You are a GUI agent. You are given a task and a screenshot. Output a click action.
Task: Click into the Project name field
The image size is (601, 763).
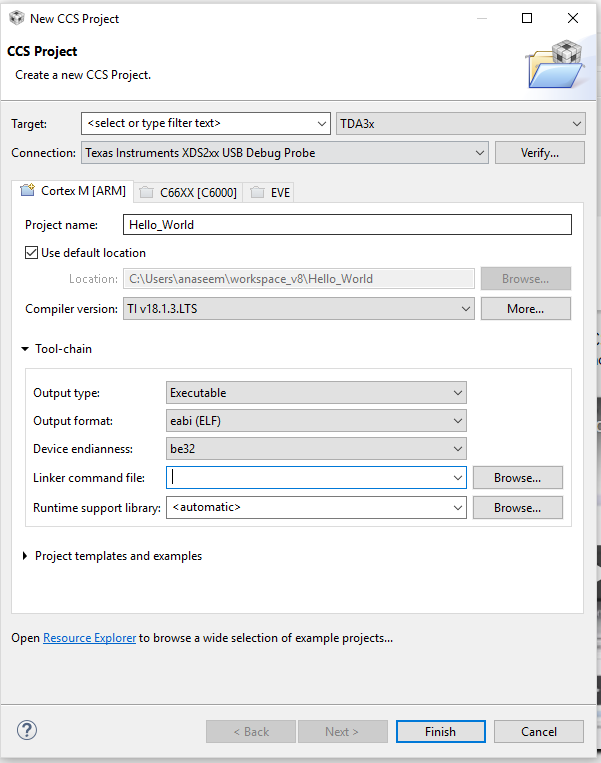click(346, 225)
